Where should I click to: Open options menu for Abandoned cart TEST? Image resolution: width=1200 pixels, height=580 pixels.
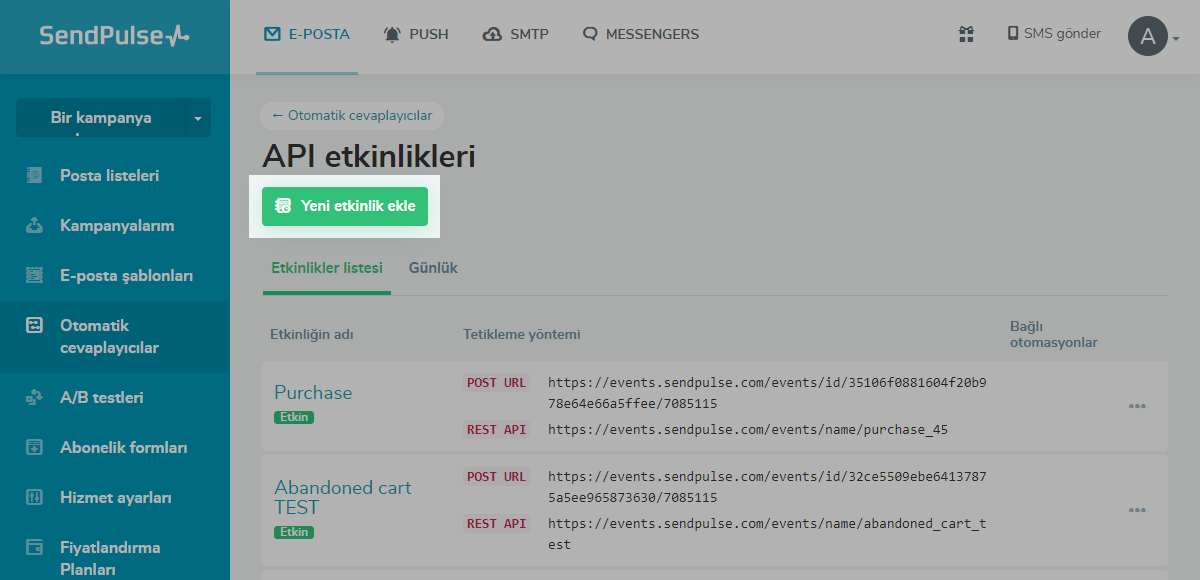coord(1137,510)
